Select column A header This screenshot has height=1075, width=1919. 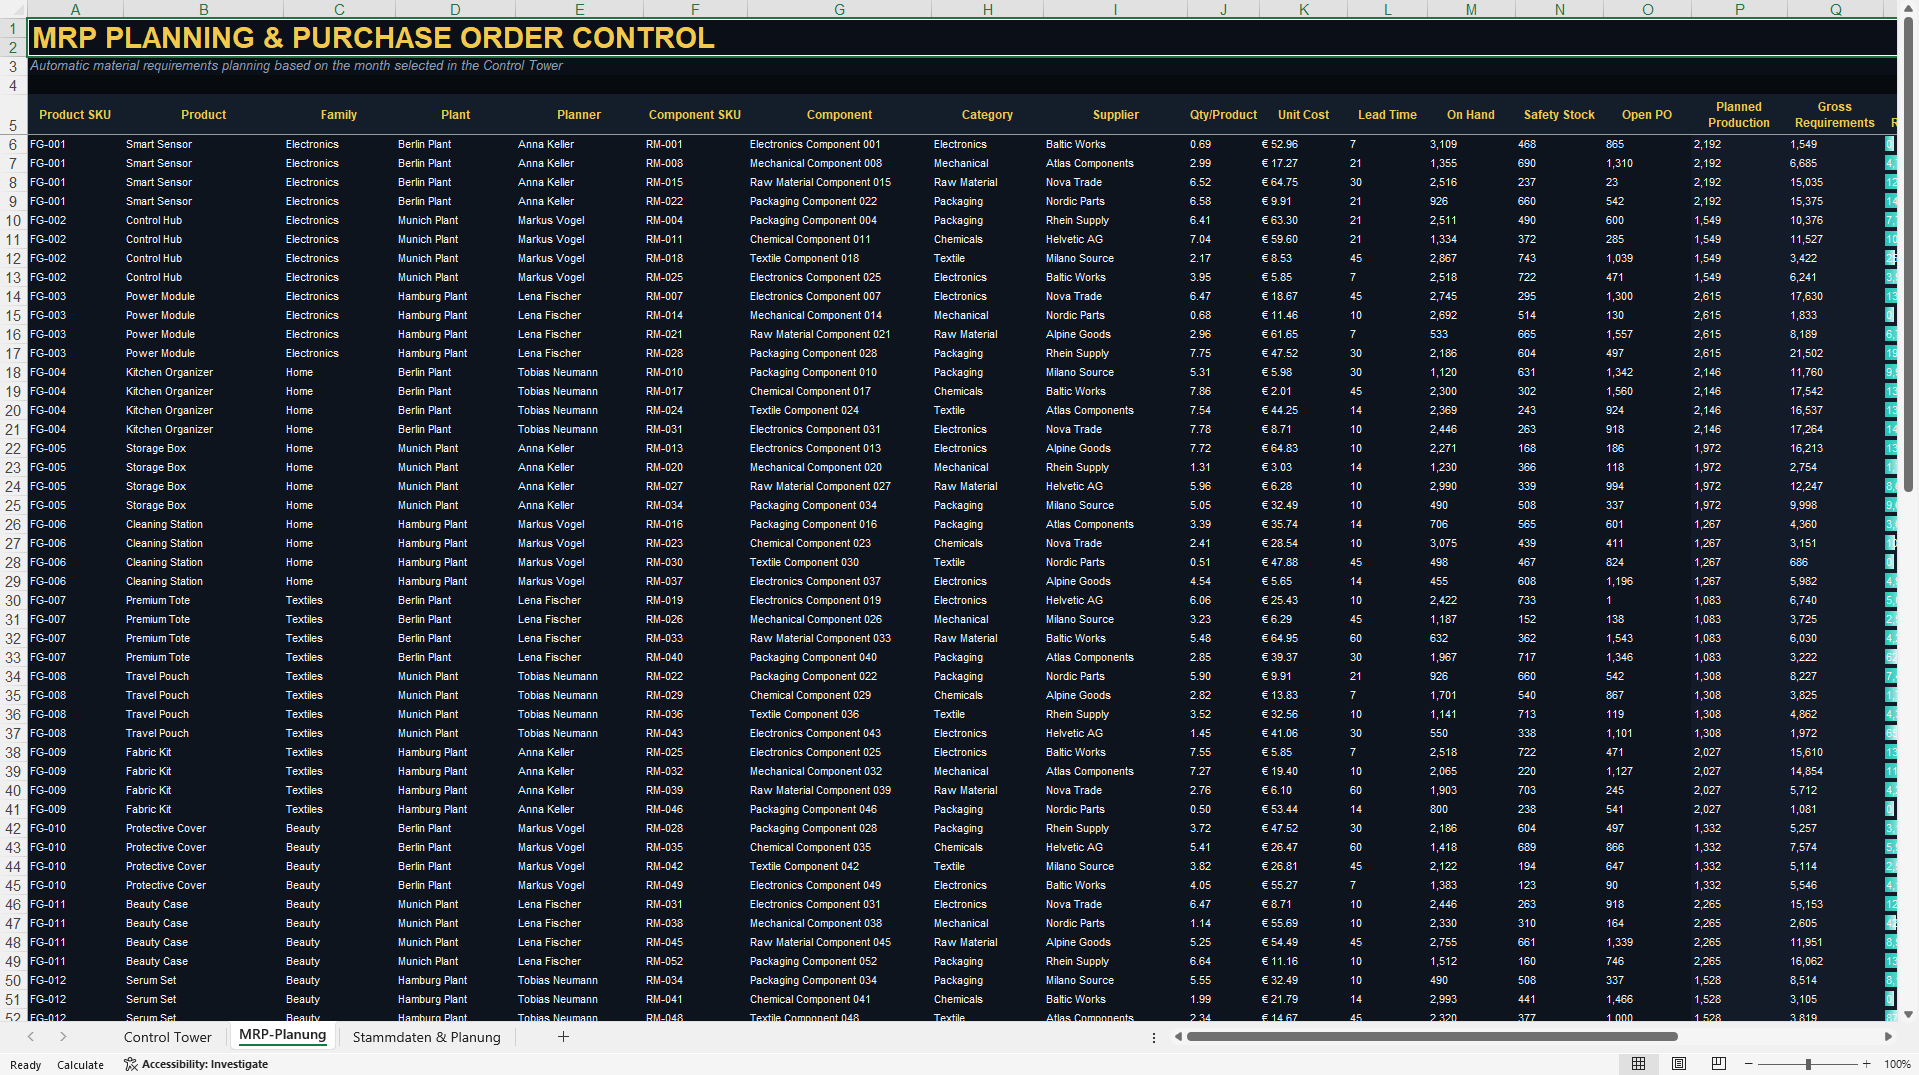[75, 9]
